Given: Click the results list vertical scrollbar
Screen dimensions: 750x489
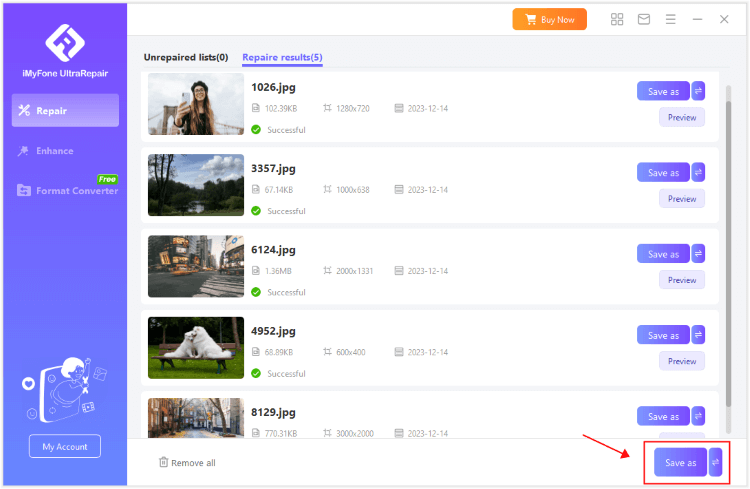Looking at the screenshot, I should click(728, 254).
